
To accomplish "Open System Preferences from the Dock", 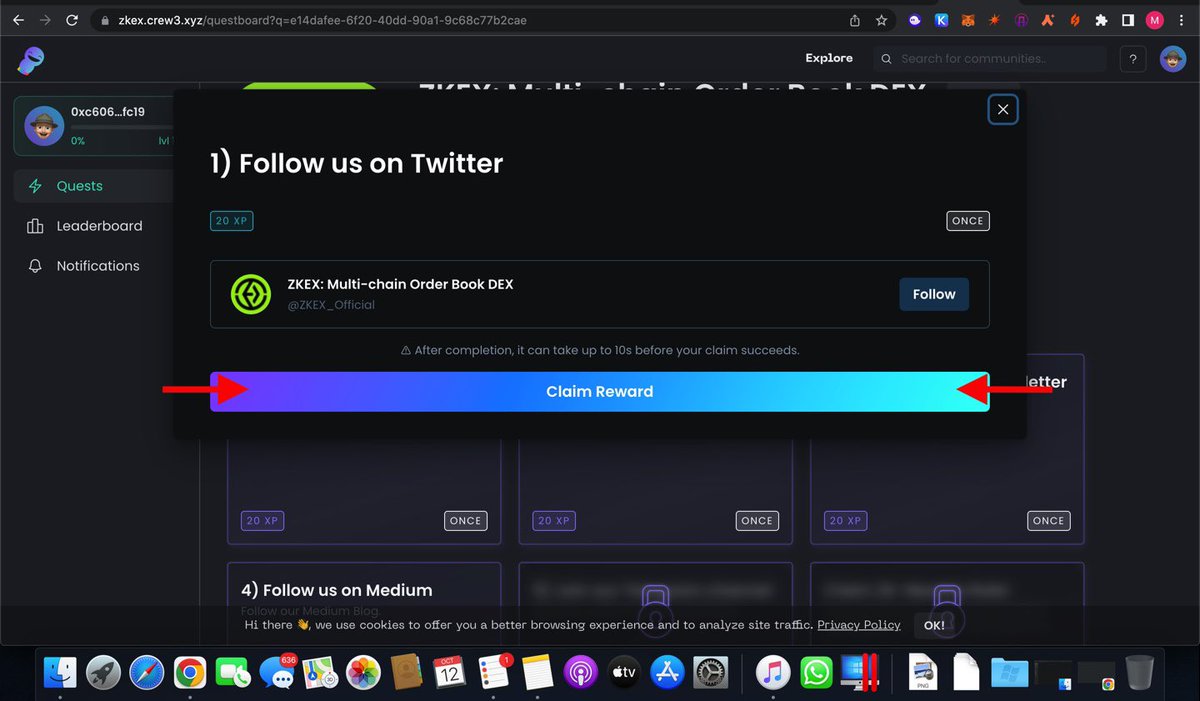I will point(711,672).
